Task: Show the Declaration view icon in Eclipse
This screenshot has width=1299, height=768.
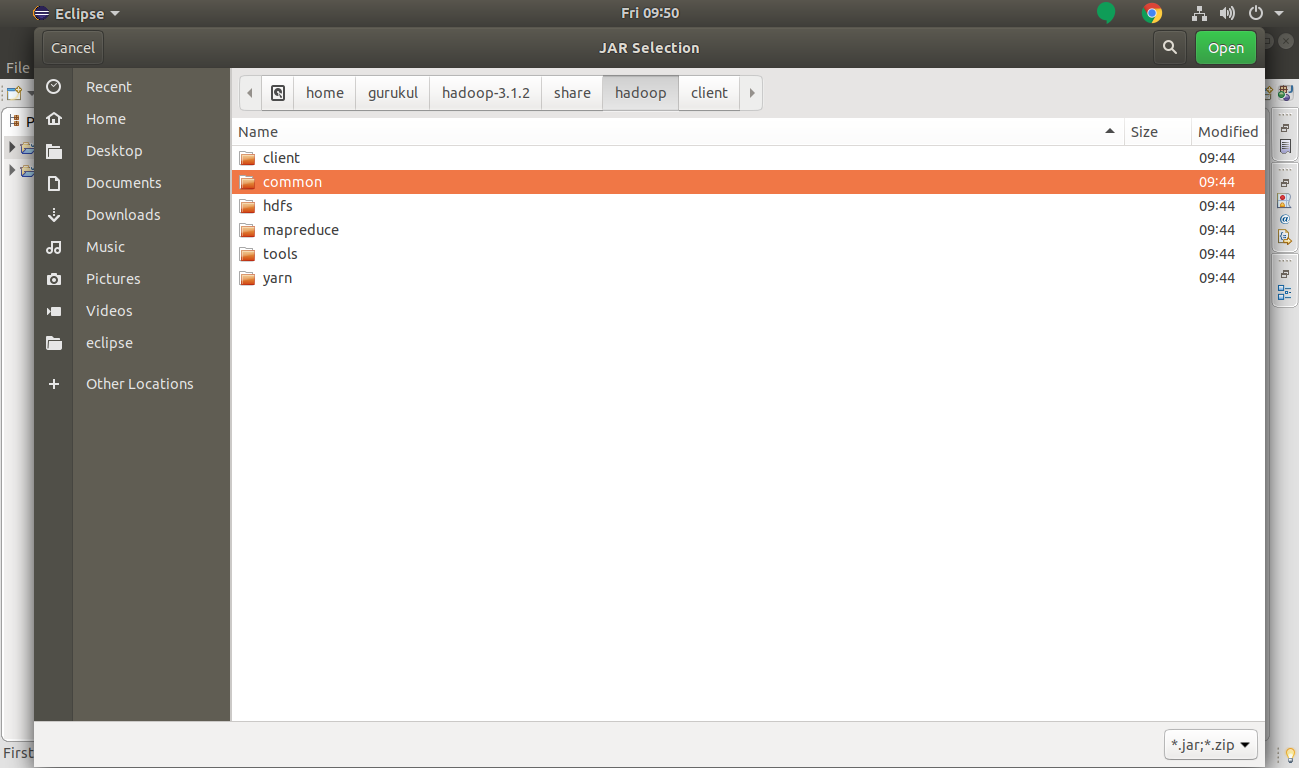Action: click(1285, 237)
